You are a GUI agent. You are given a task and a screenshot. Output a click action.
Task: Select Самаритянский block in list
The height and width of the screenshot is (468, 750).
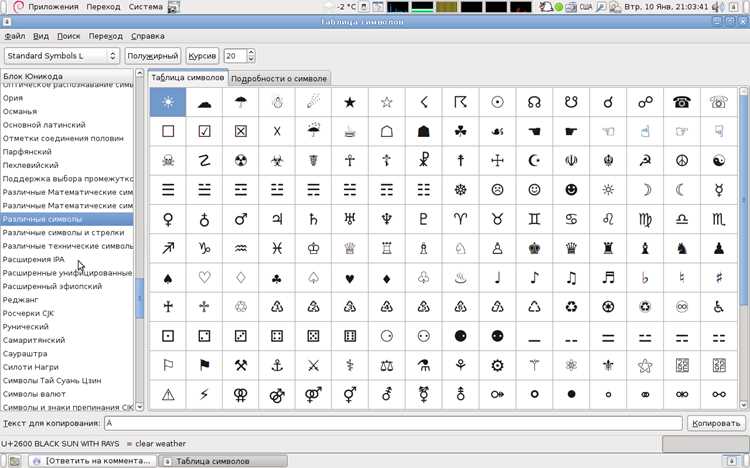(x=67, y=340)
